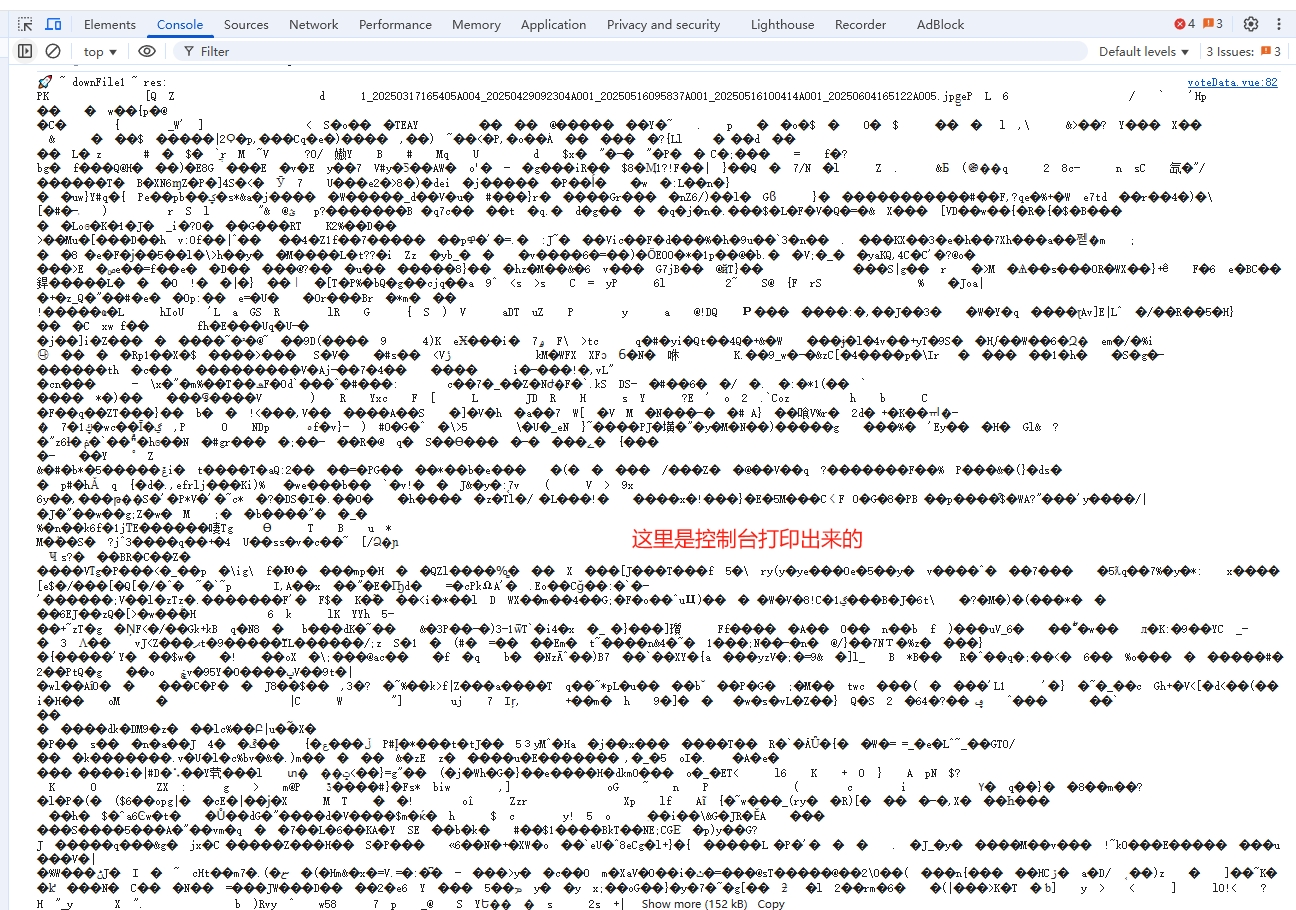This screenshot has height=910, width=1296.
Task: Open the top JavaScript context dropdown
Action: [x=100, y=51]
